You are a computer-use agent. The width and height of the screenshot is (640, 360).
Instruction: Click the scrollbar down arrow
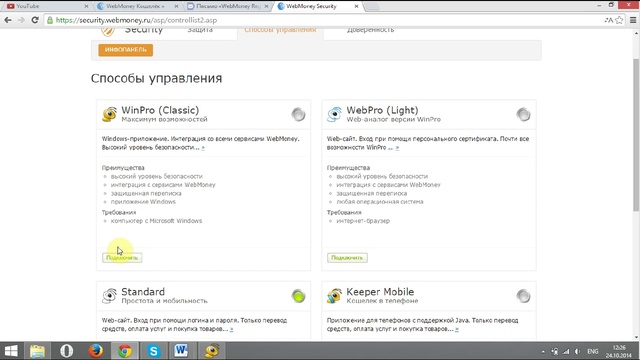point(636,337)
